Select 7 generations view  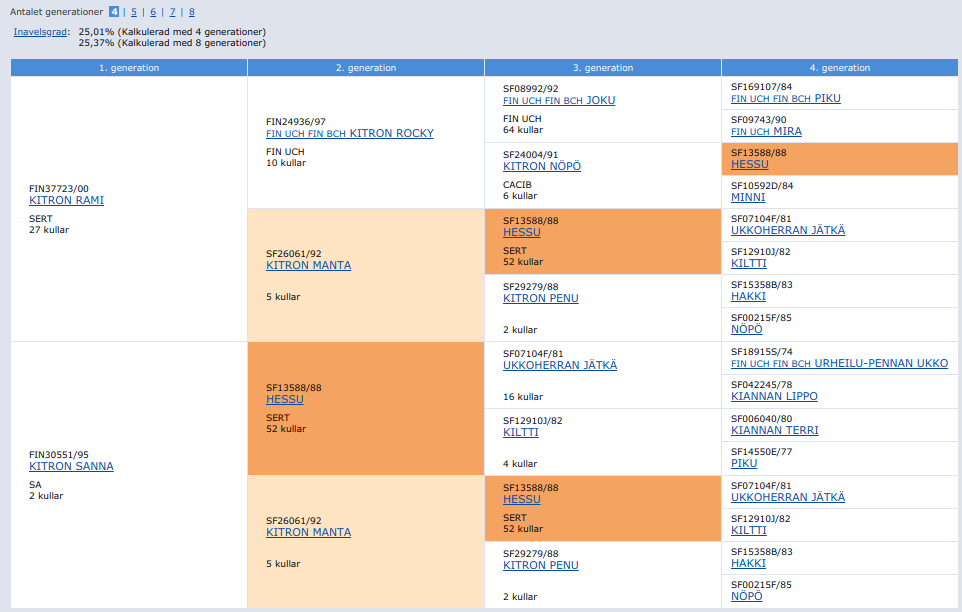point(170,13)
